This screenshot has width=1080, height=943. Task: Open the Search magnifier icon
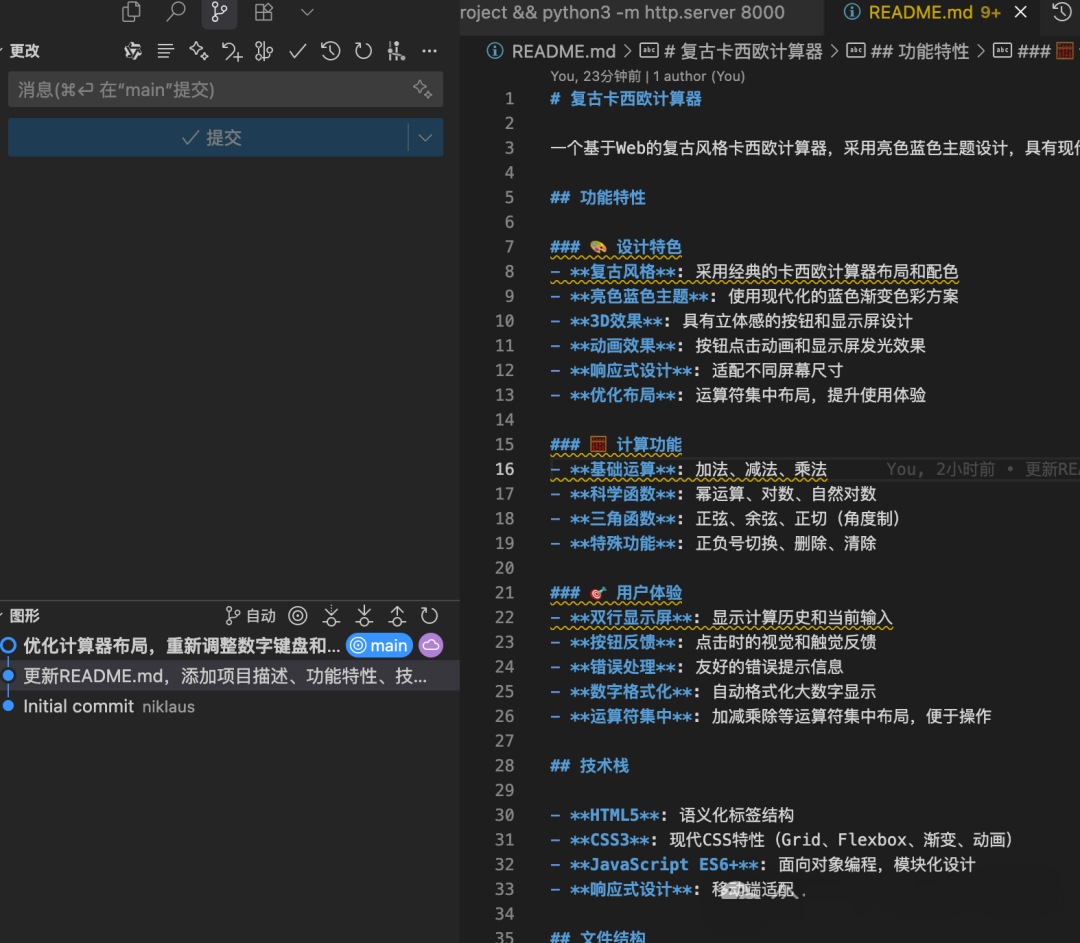tap(176, 12)
